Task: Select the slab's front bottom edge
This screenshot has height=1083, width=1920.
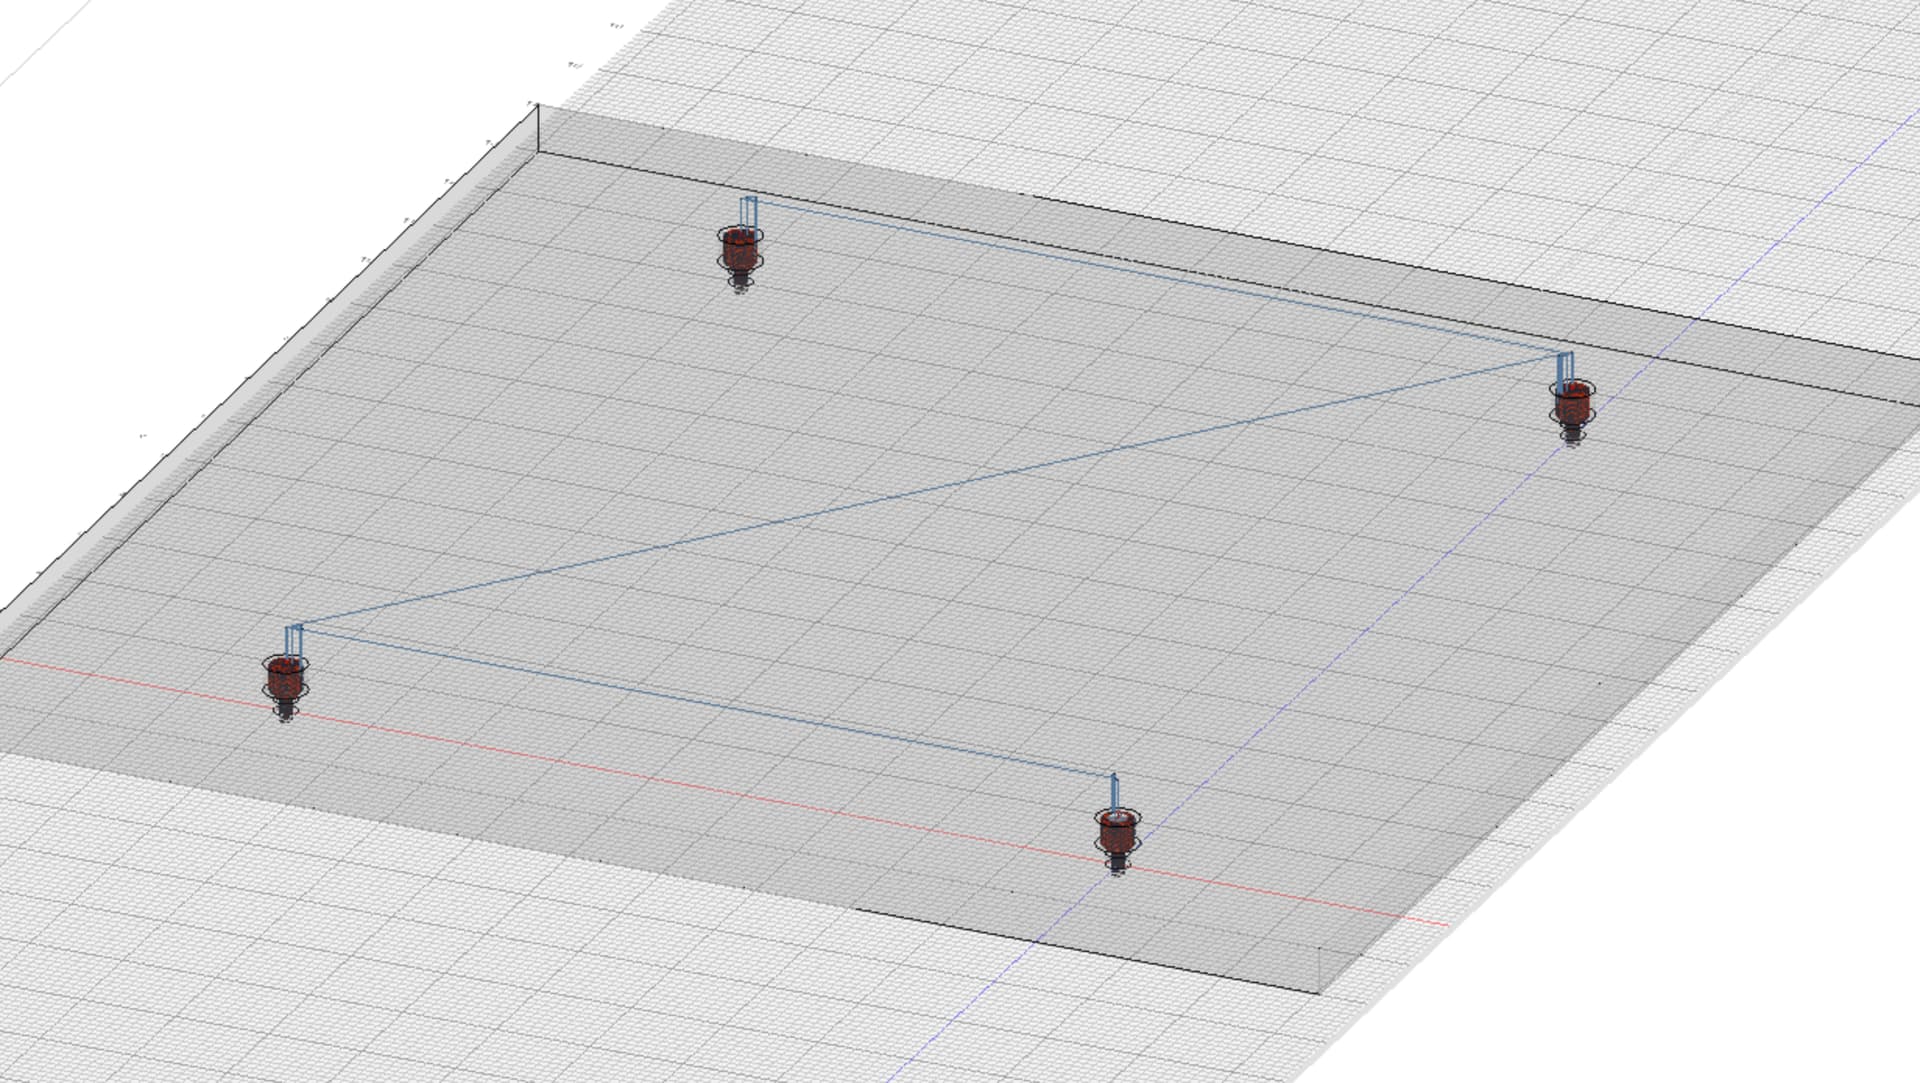Action: click(x=1090, y=951)
